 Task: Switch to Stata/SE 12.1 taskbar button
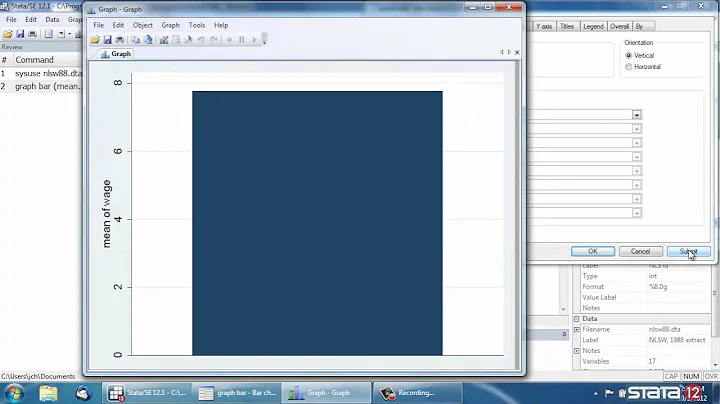[x=146, y=393]
